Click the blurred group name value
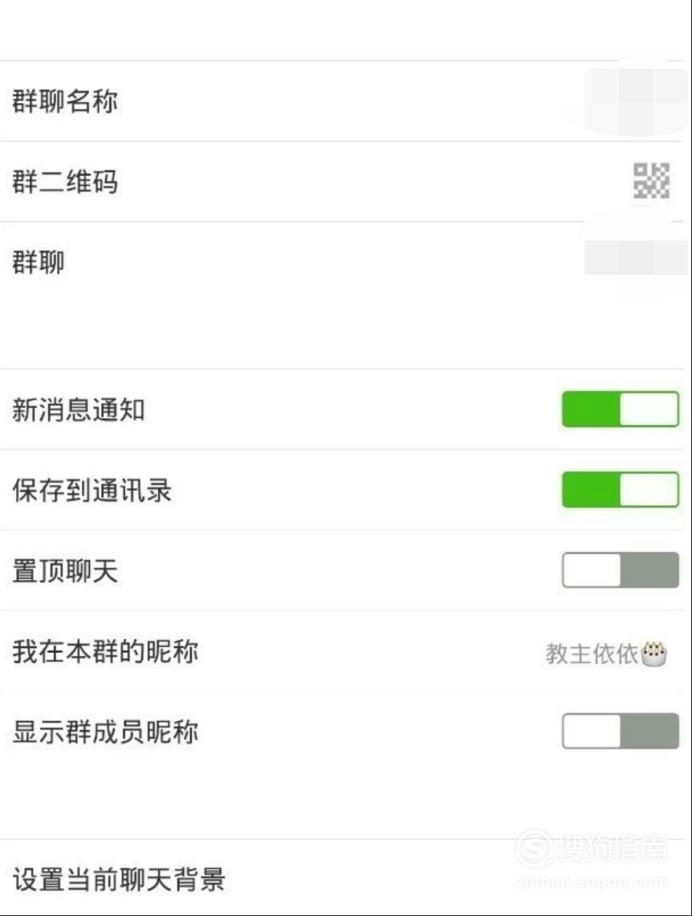Viewport: 692px width, 916px height. pos(637,102)
